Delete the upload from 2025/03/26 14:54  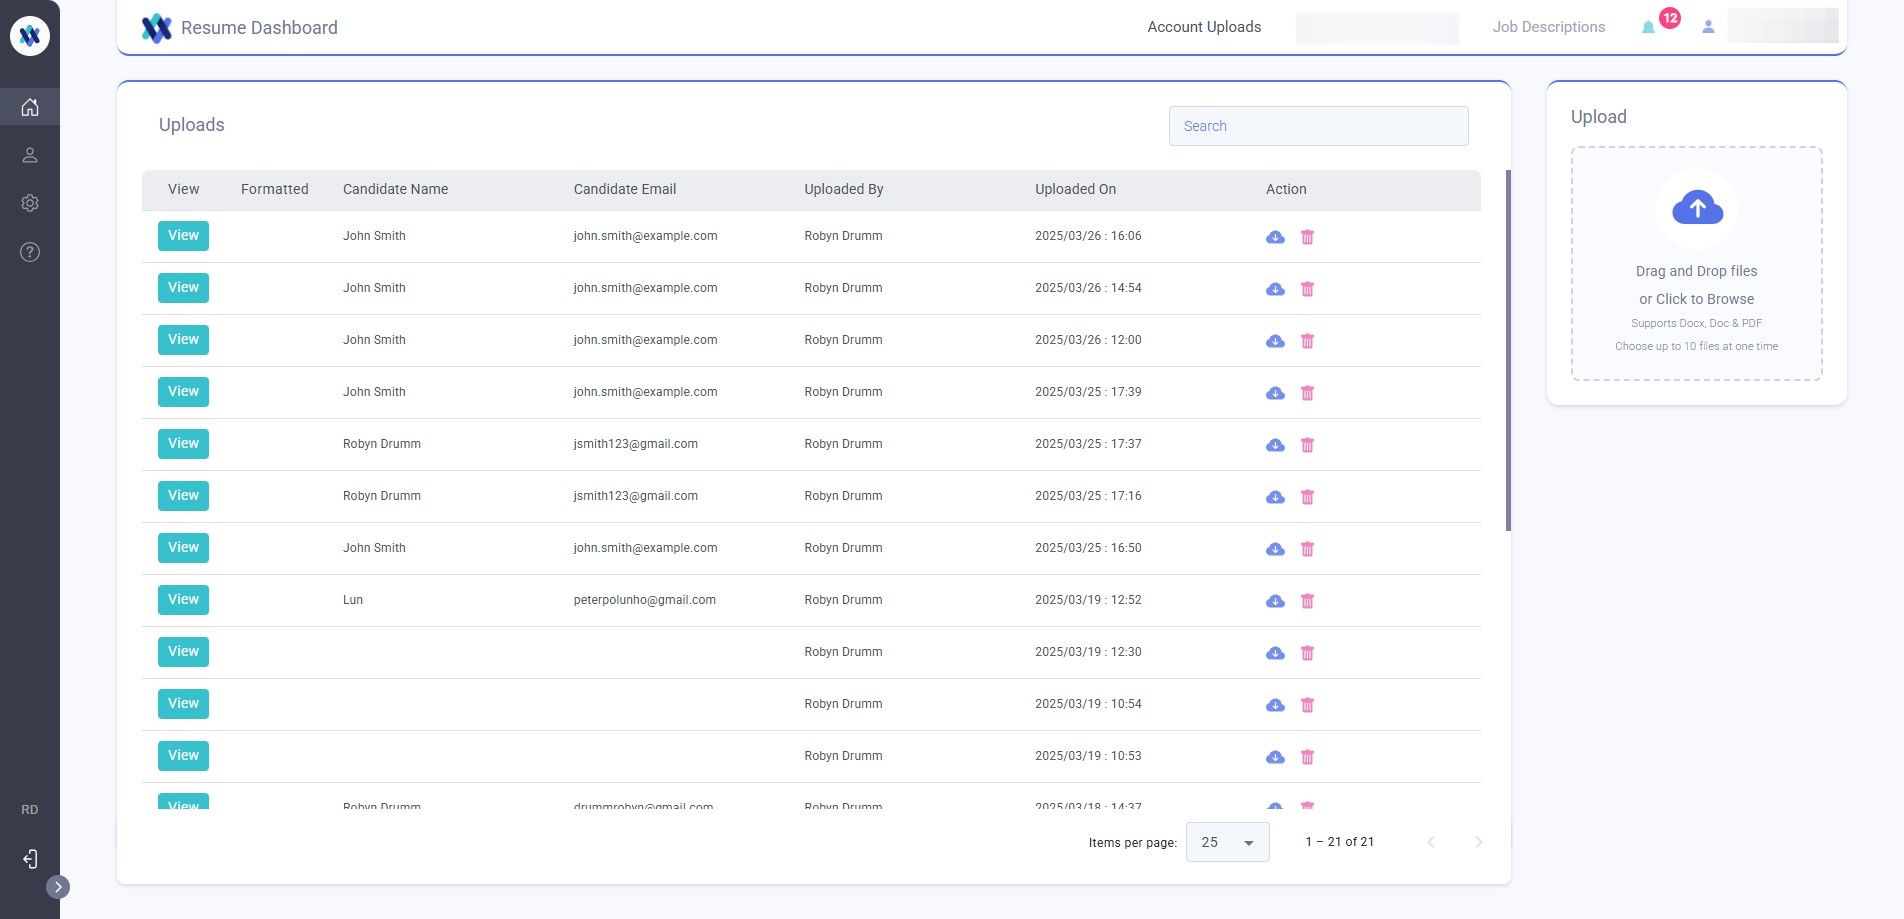click(1307, 289)
